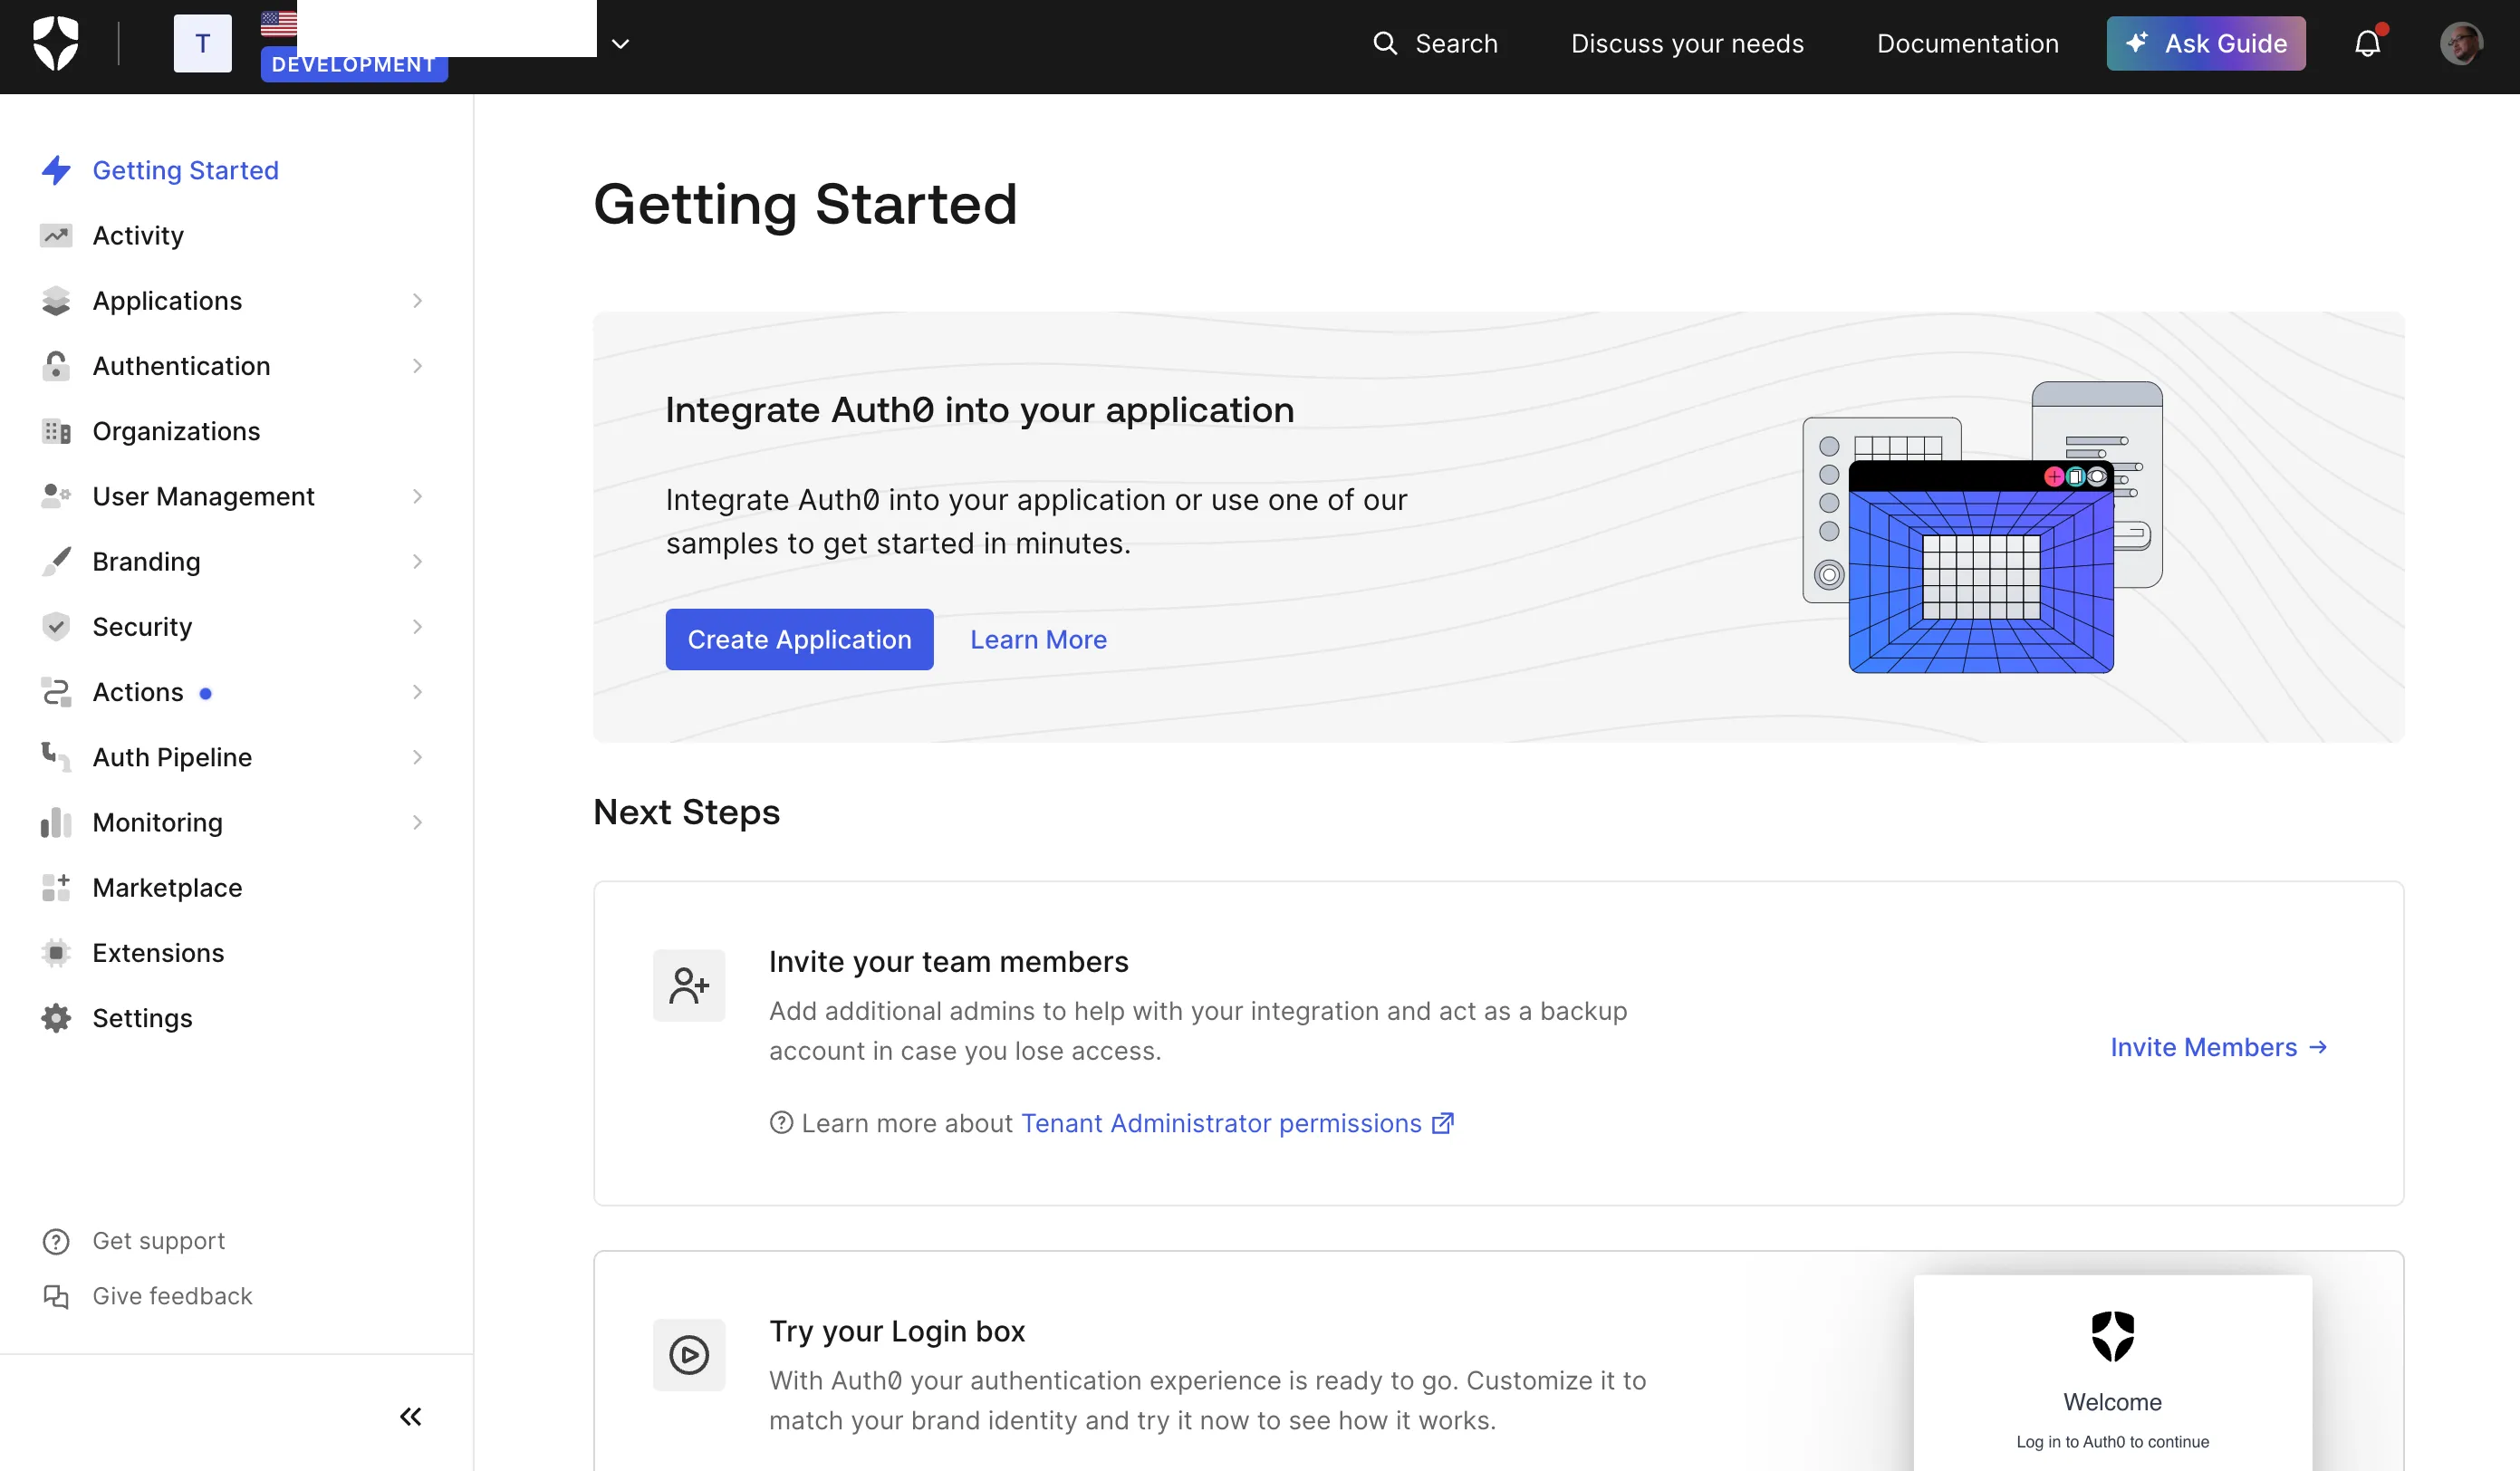The height and width of the screenshot is (1471, 2520).
Task: Click the Getting Started menu item
Action: 186,168
